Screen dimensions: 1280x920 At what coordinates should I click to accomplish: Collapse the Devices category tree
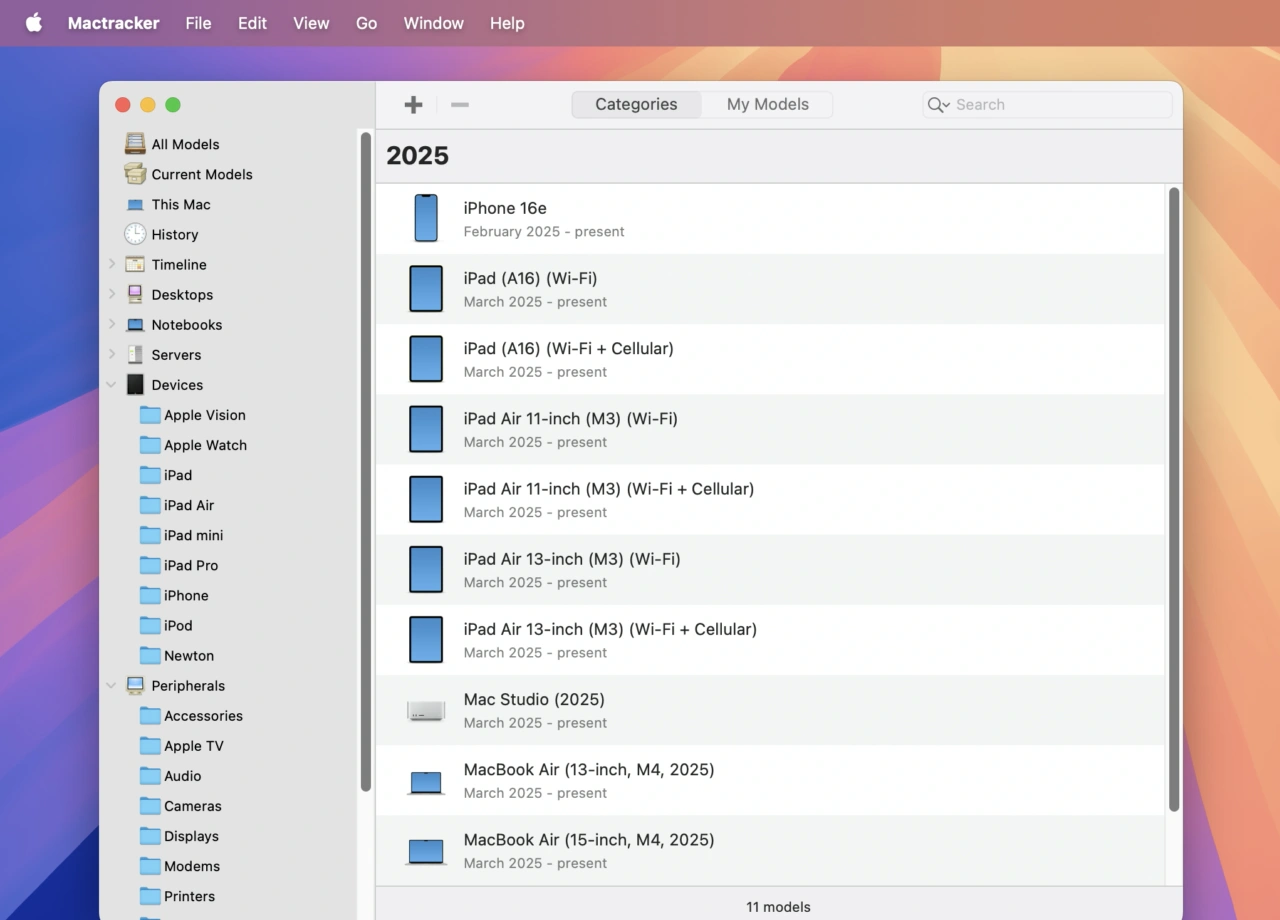[111, 385]
